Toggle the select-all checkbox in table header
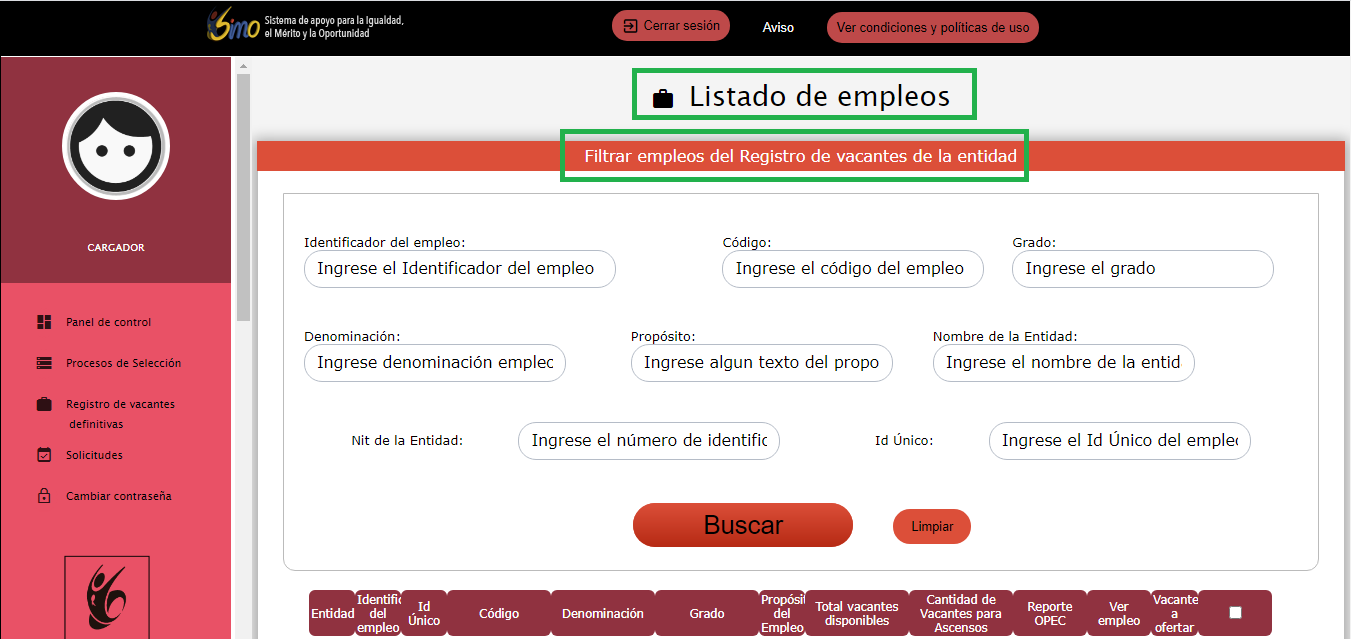Screen dimensions: 1351x639 coord(1235,613)
